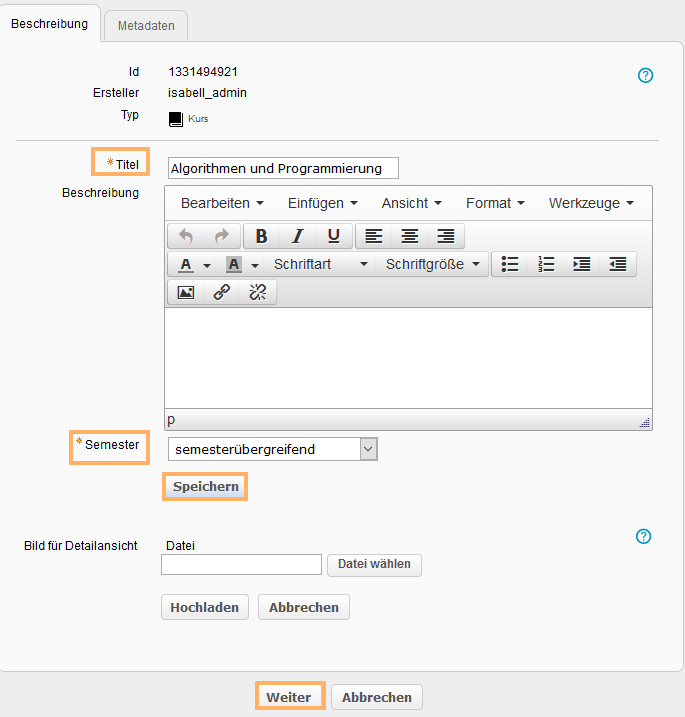Open the Schriftgröße font size dropdown
The width and height of the screenshot is (685, 717).
(434, 264)
